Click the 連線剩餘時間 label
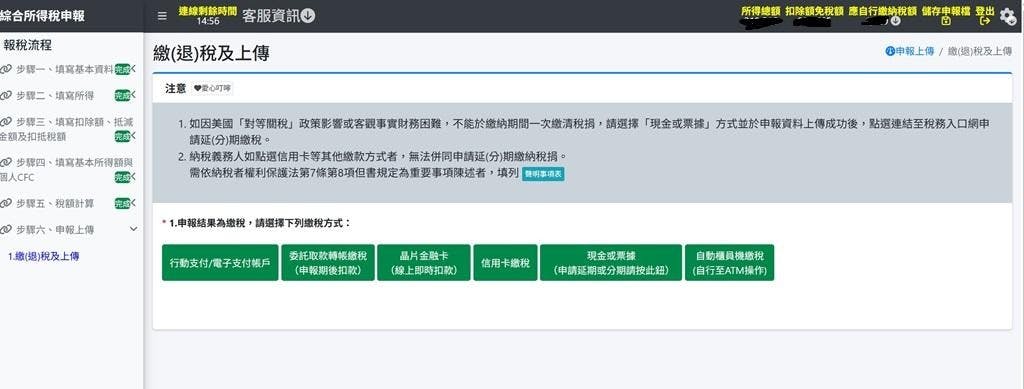This screenshot has width=1024, height=389. click(208, 10)
